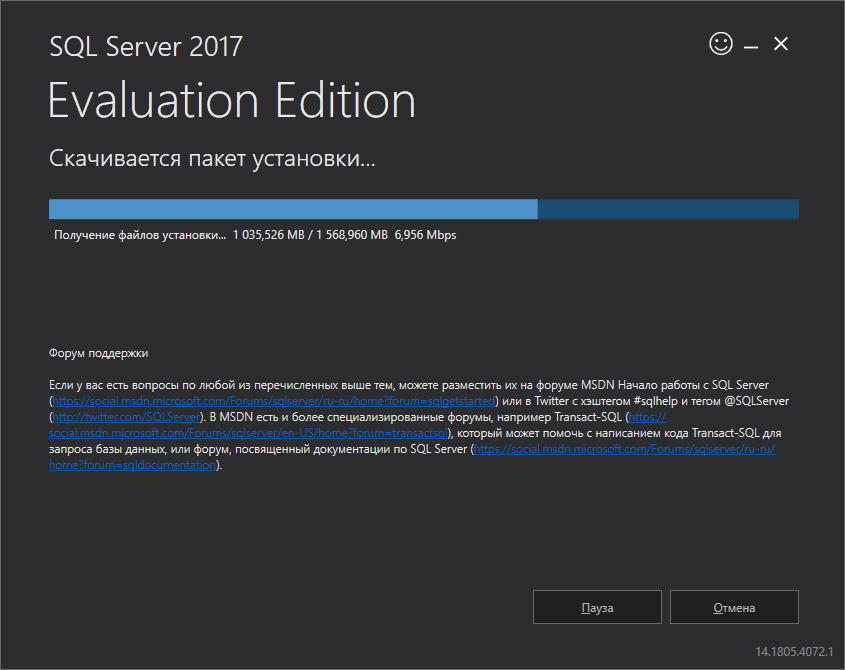
Task: Click the total size 1 568,960 MB
Action: pos(351,236)
